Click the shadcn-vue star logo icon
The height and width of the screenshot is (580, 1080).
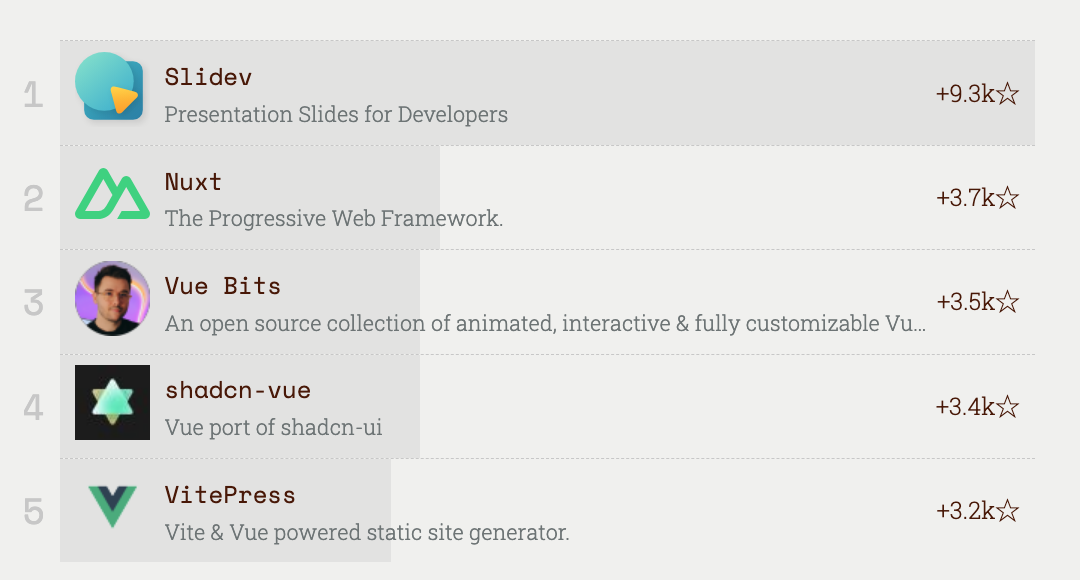click(x=112, y=402)
